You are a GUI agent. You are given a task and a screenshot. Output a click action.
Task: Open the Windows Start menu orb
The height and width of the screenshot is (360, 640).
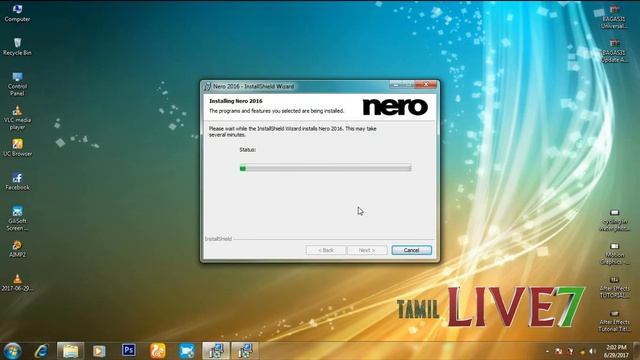(12, 351)
